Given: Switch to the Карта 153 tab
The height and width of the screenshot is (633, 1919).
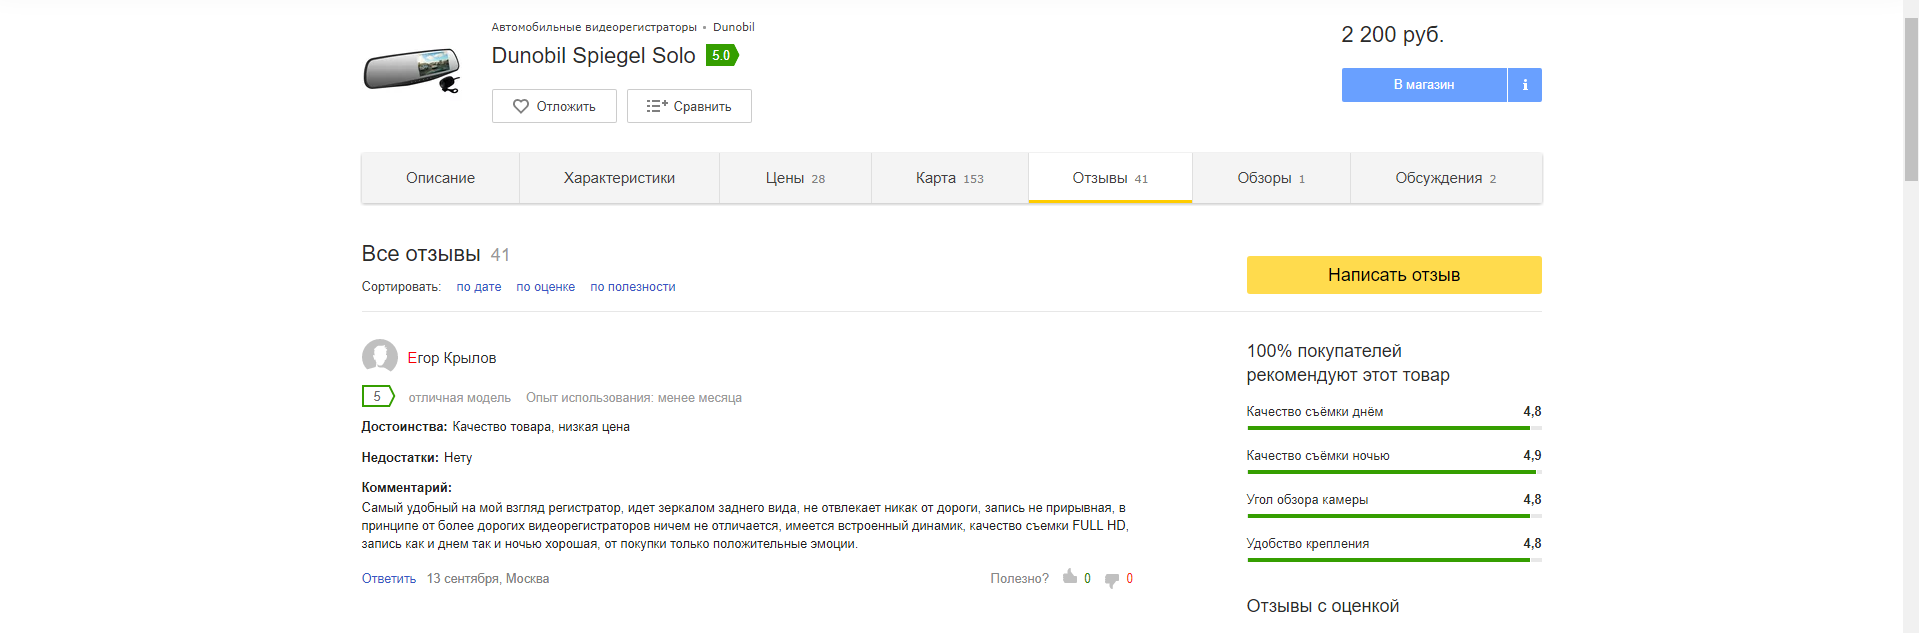Looking at the screenshot, I should coord(950,178).
